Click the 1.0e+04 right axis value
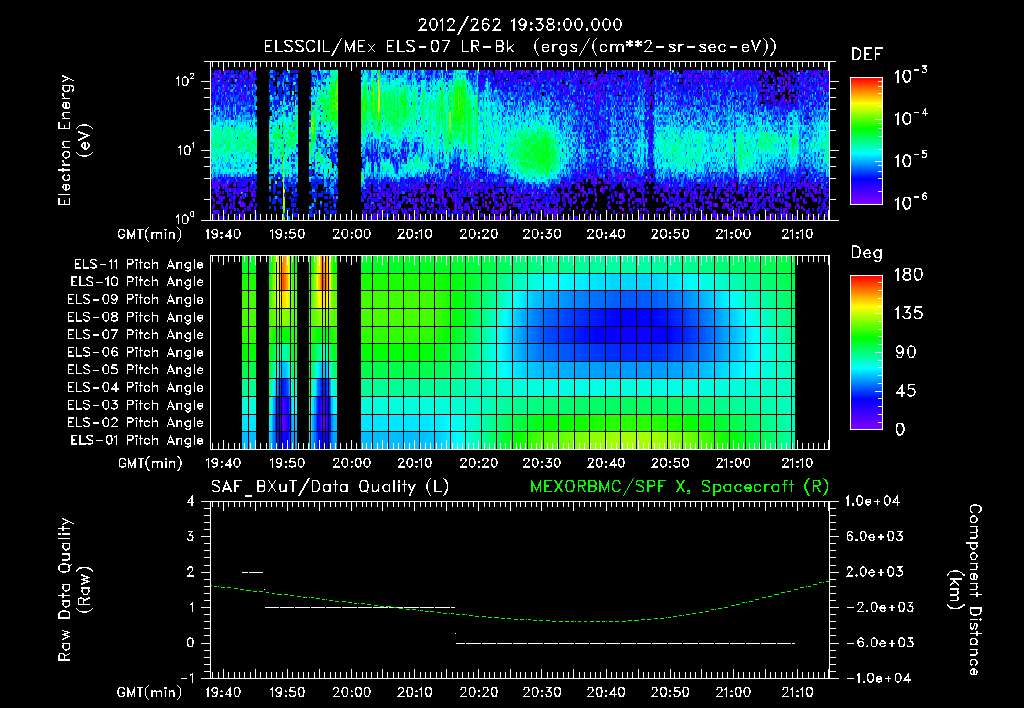 [872, 501]
